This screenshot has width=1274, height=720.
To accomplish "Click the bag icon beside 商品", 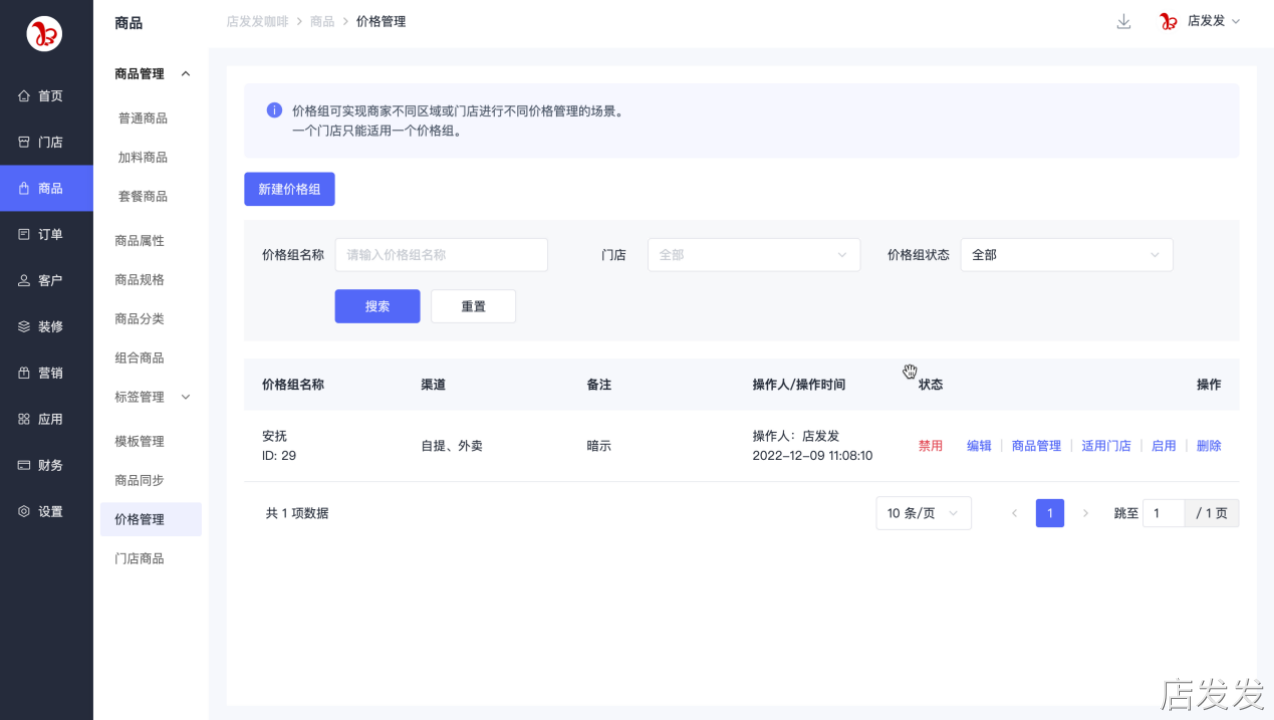I will click(24, 188).
